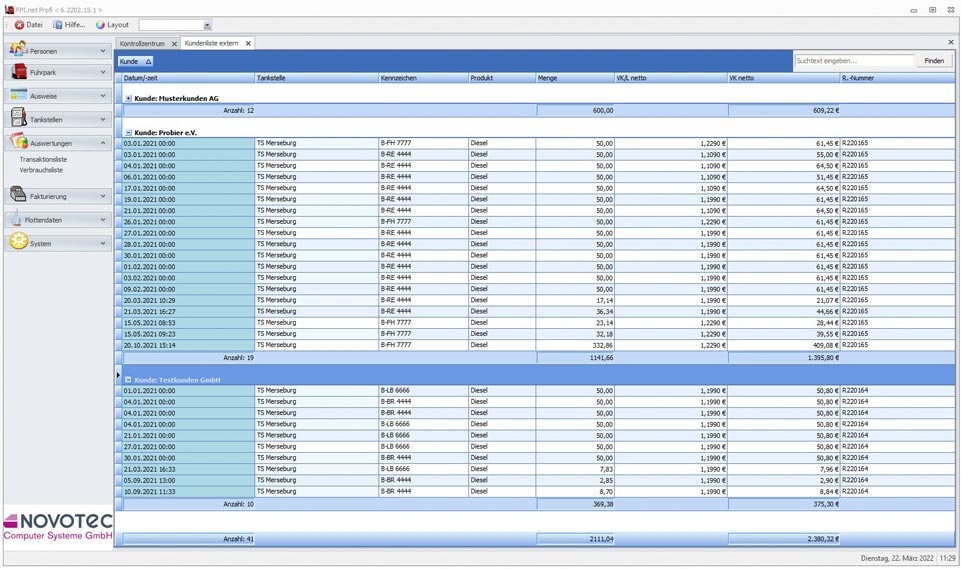The image size is (962, 569).
Task: Collapse the Auswertungen sidebar section
Action: pyautogui.click(x=103, y=143)
